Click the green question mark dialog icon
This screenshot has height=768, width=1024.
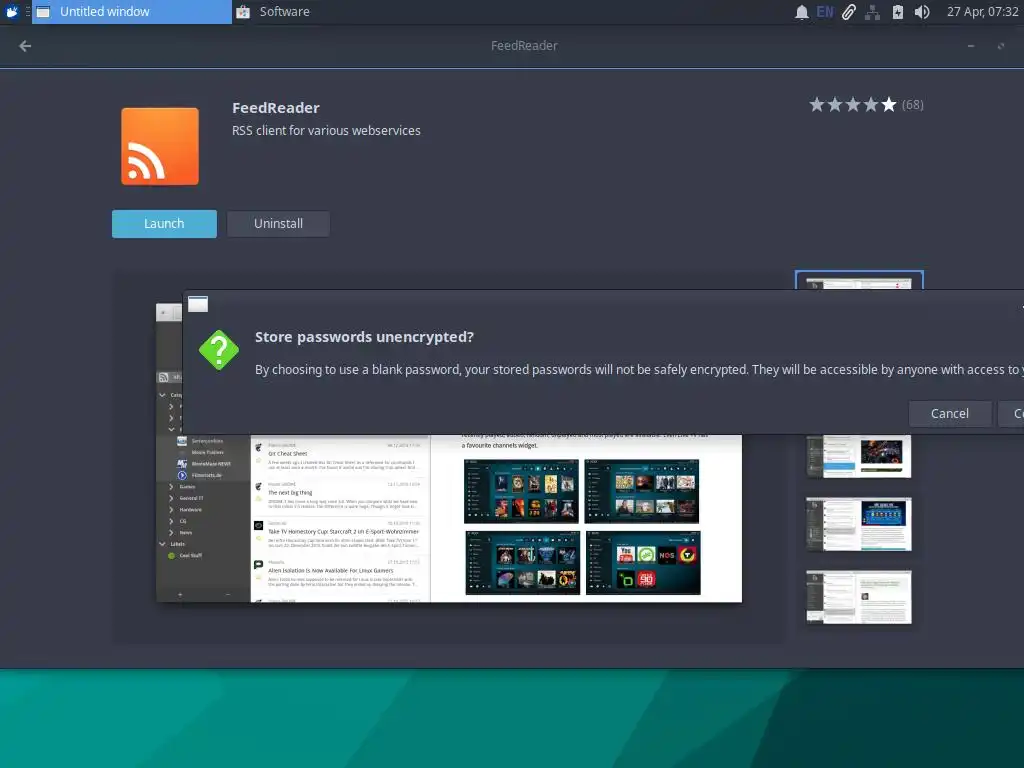coord(219,350)
